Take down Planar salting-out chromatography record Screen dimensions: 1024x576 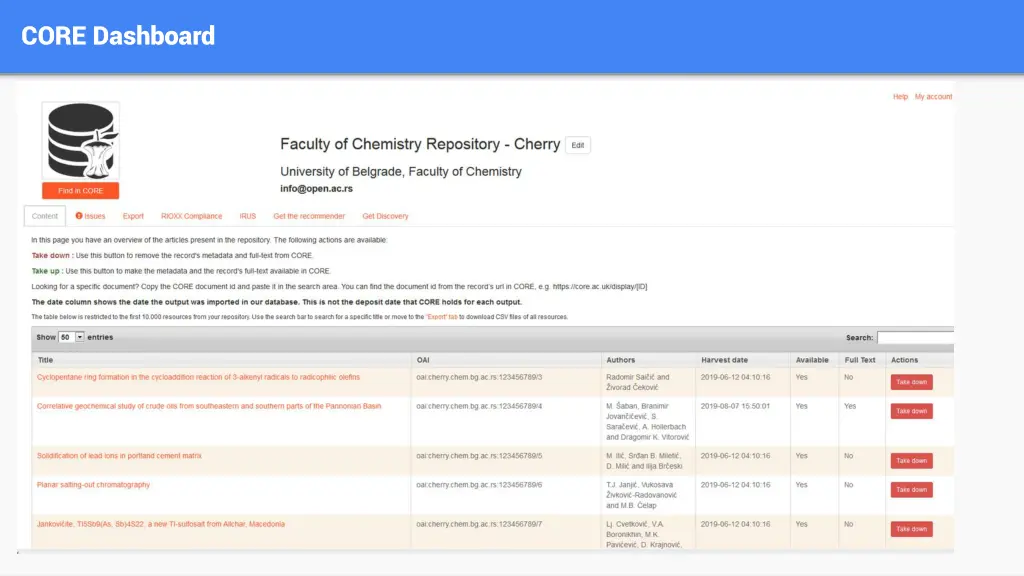[x=911, y=489]
